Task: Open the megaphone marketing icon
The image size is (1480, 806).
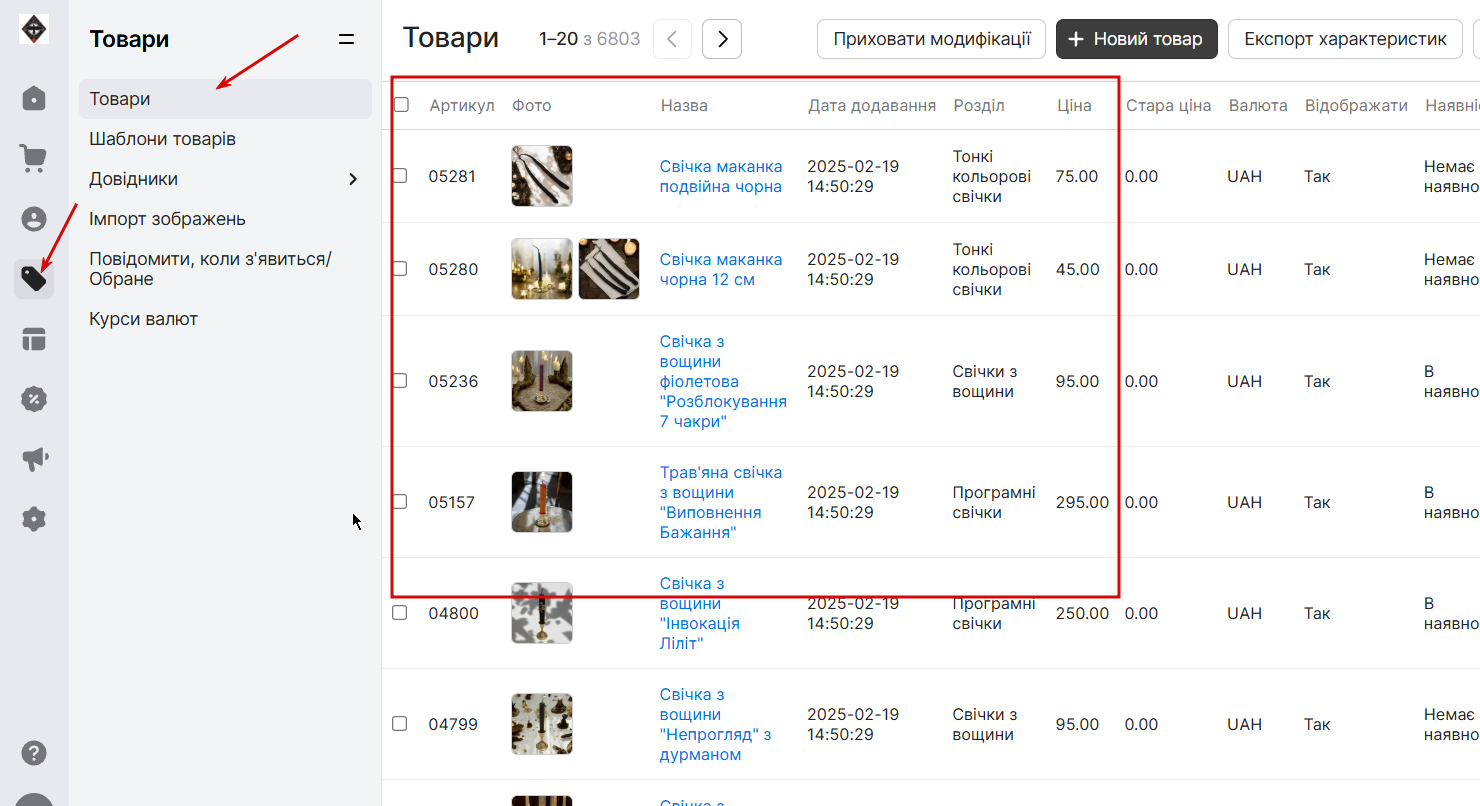Action: [34, 459]
